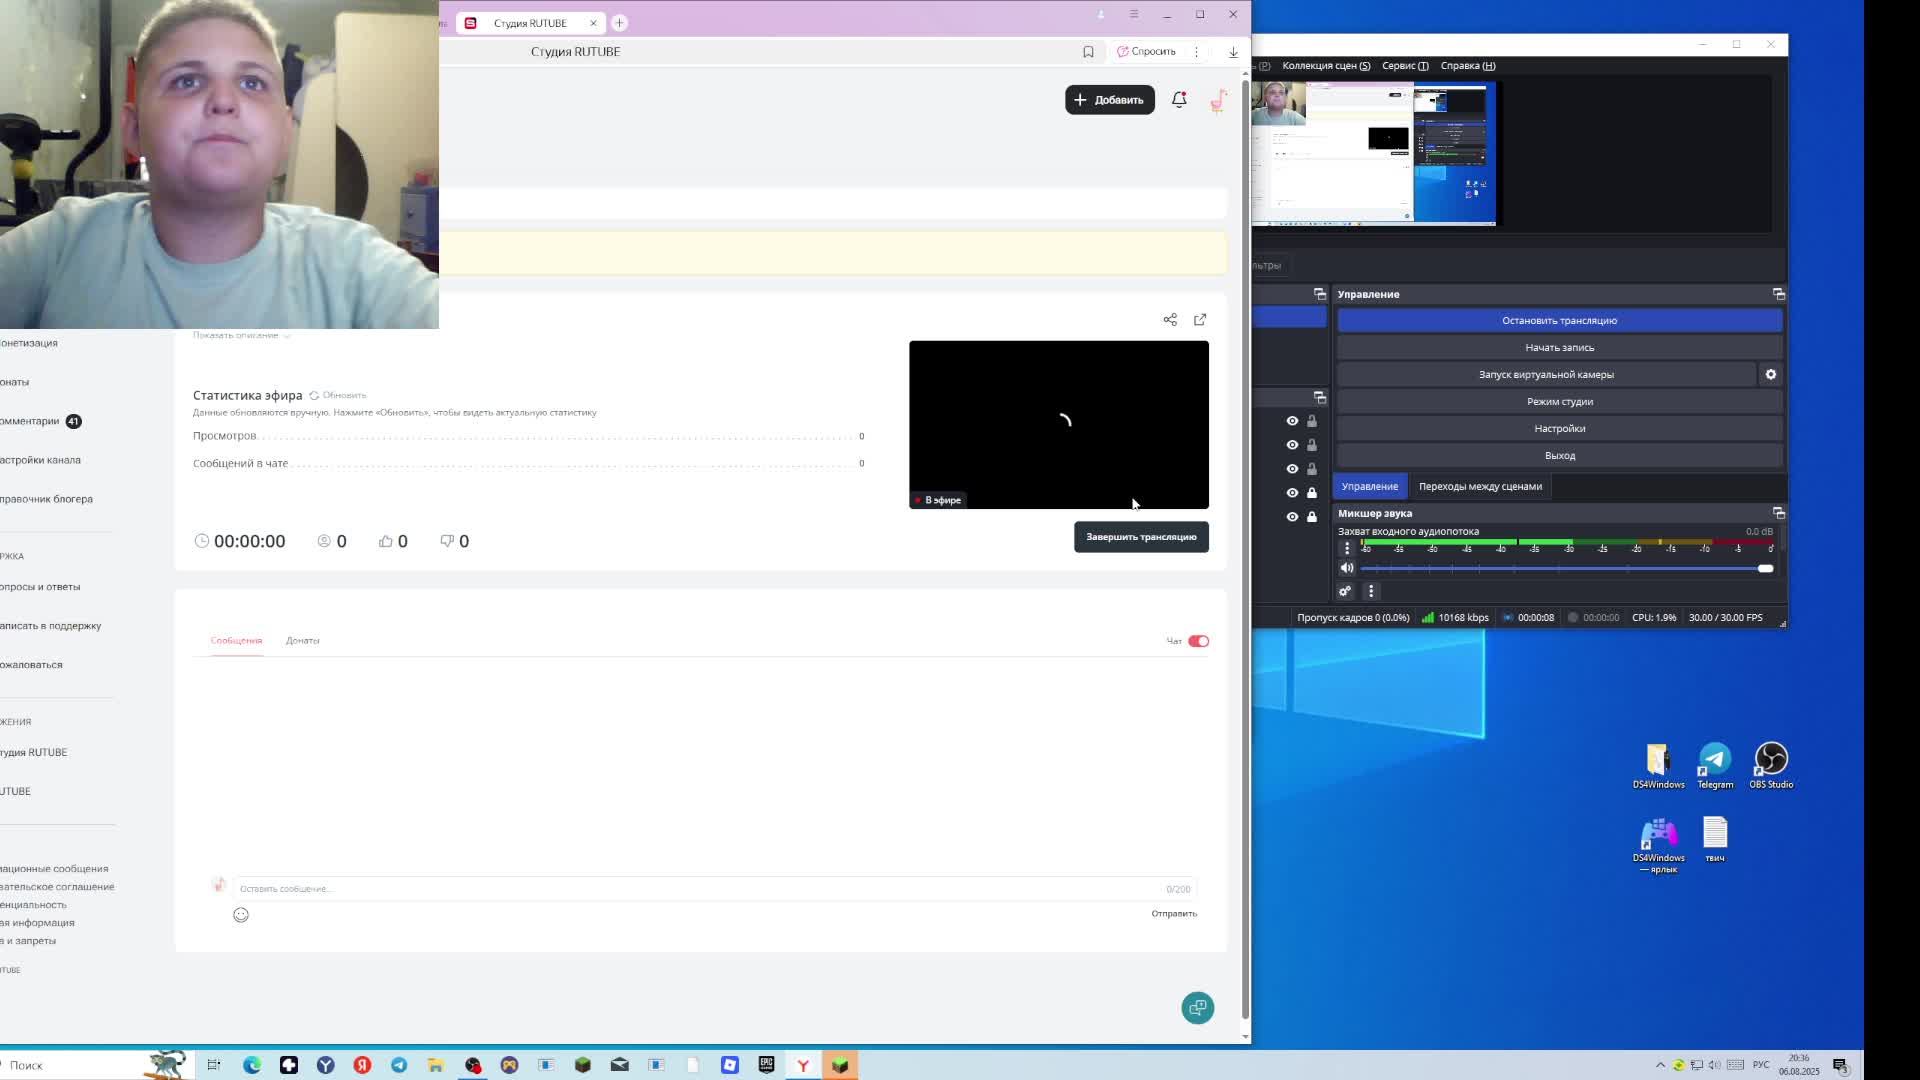Click the browser bookmark icon
The width and height of the screenshot is (1920, 1080).
pos(1088,52)
